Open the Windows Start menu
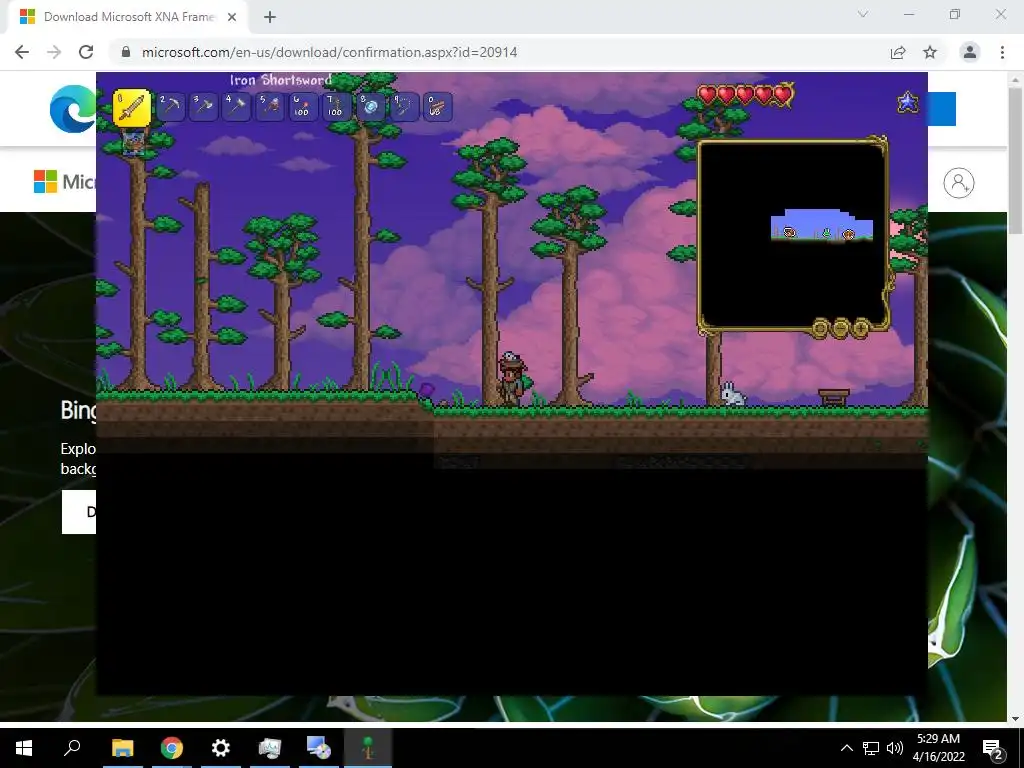Screen dimensions: 1024x768 [x=24, y=748]
